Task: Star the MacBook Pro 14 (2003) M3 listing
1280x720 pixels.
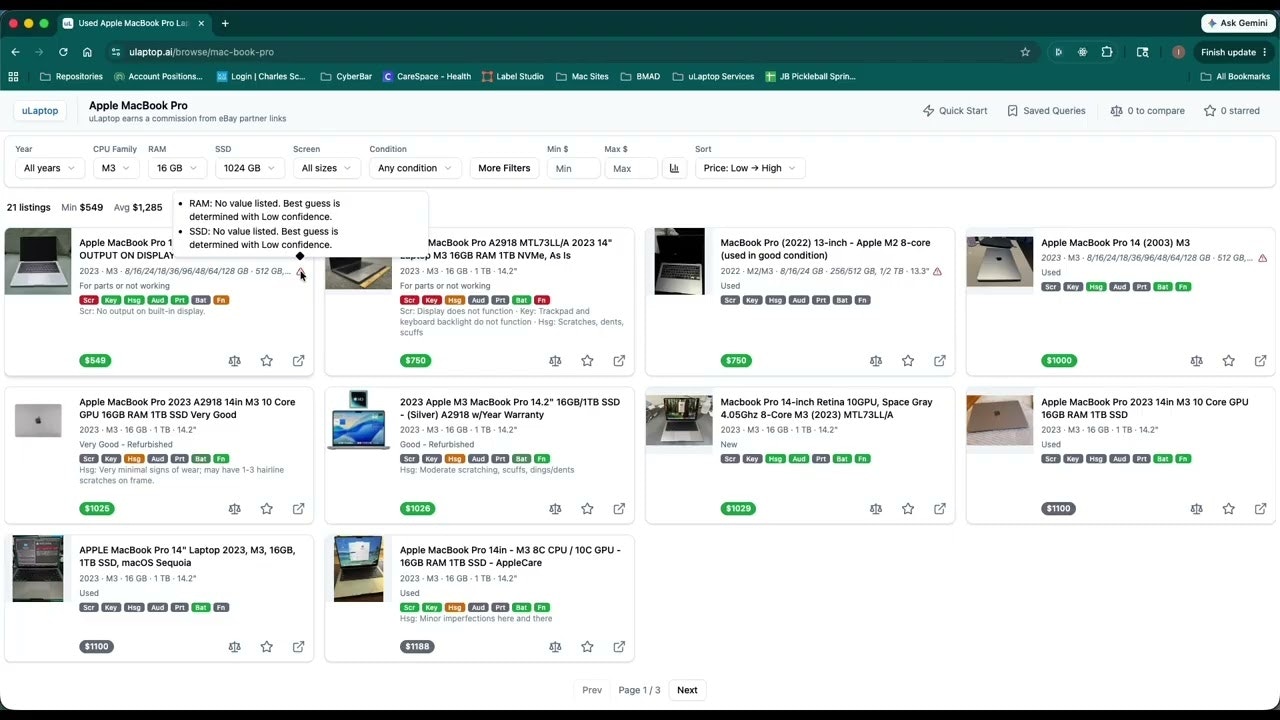Action: [x=1229, y=361]
